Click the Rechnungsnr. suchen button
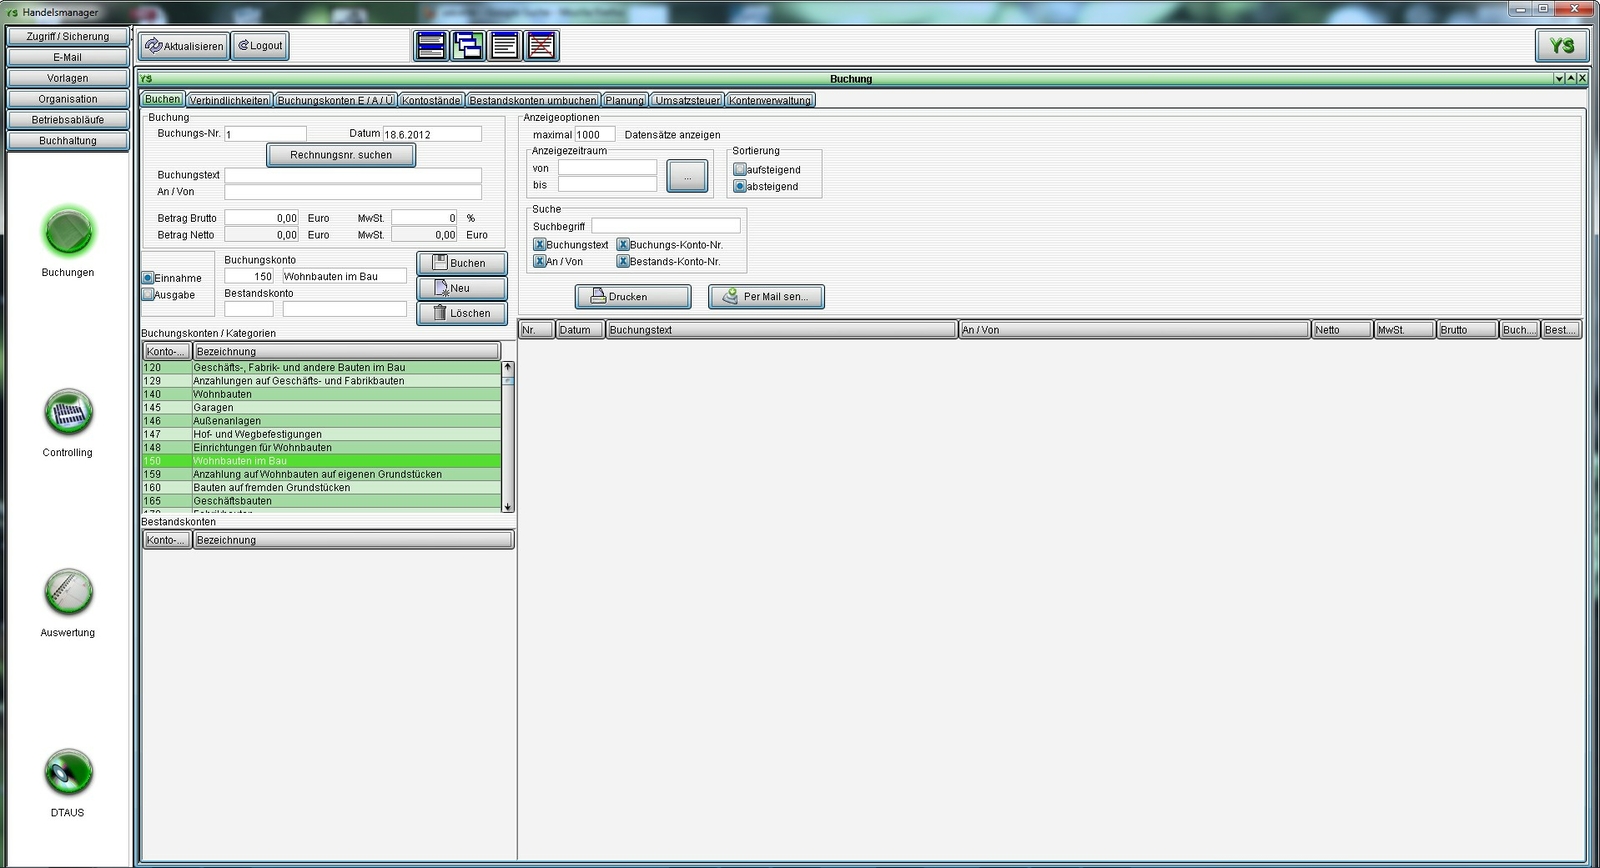 point(341,155)
